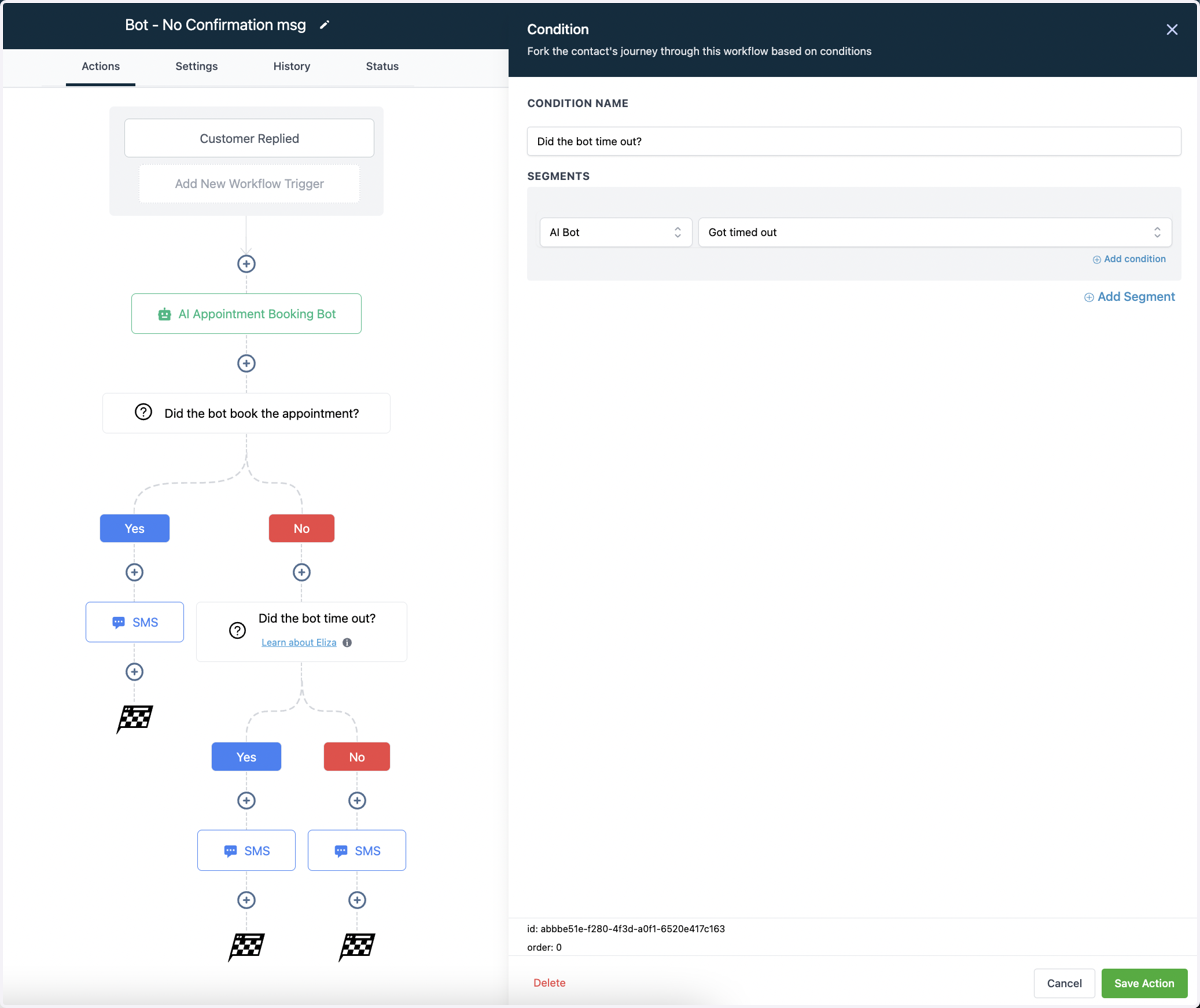
Task: Click end flag under time out Yes branch
Action: (246, 946)
